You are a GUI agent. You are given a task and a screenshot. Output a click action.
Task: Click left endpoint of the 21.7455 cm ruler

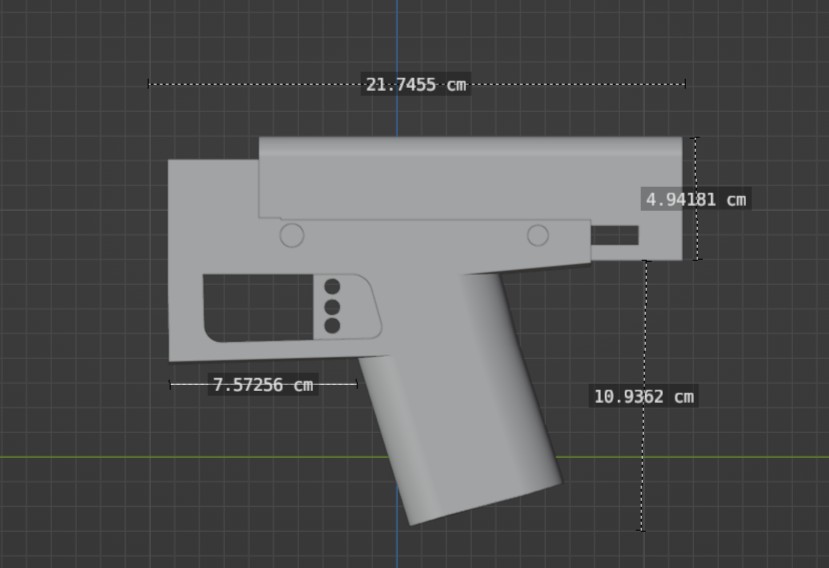tap(149, 84)
